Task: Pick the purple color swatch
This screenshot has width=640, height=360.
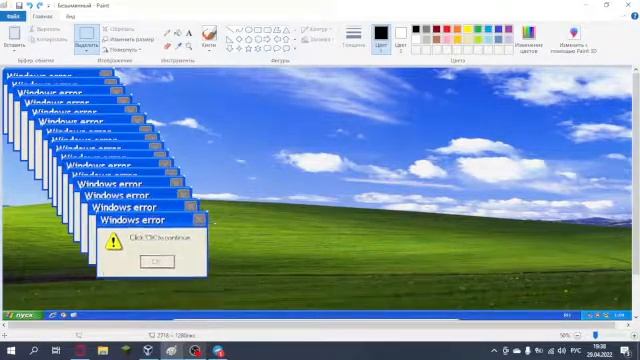Action: point(509,29)
